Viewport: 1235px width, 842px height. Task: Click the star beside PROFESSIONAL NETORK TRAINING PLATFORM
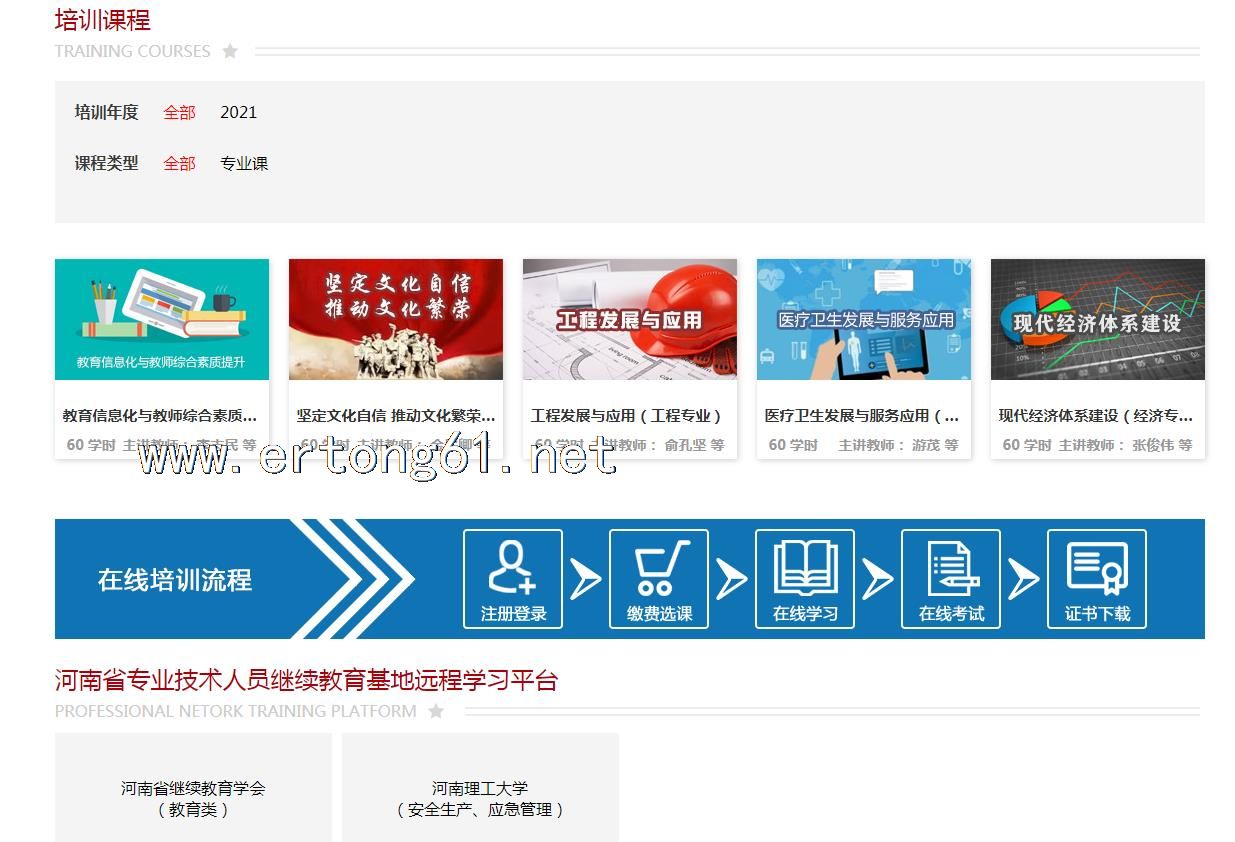click(436, 711)
